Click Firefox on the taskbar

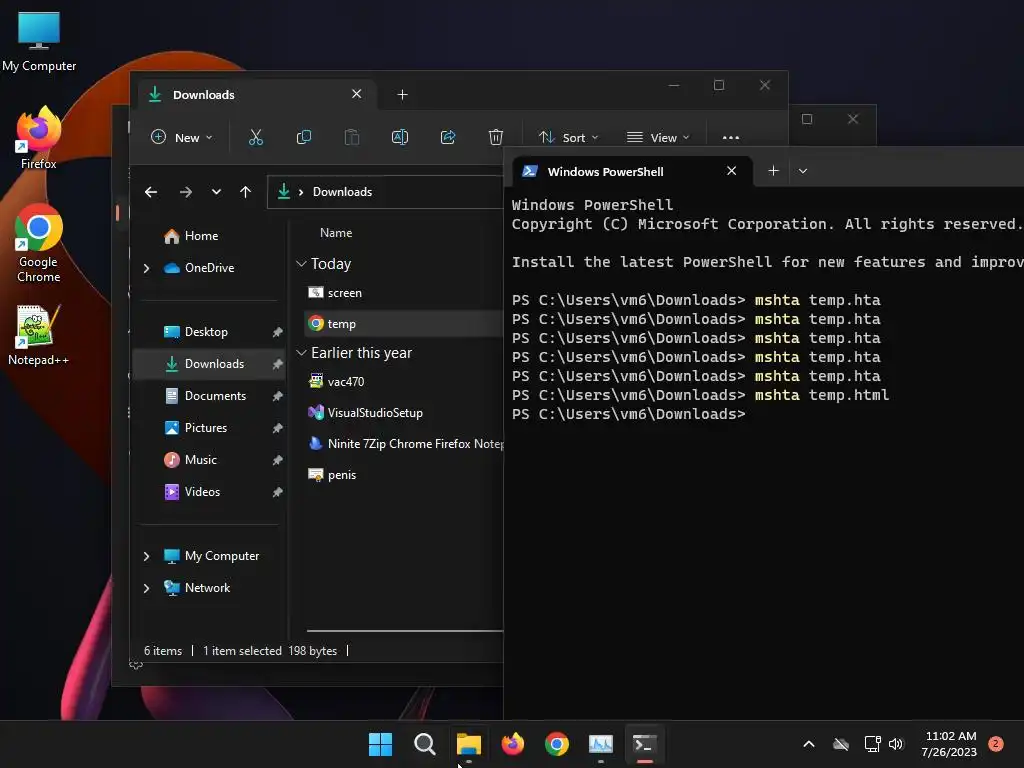point(513,744)
